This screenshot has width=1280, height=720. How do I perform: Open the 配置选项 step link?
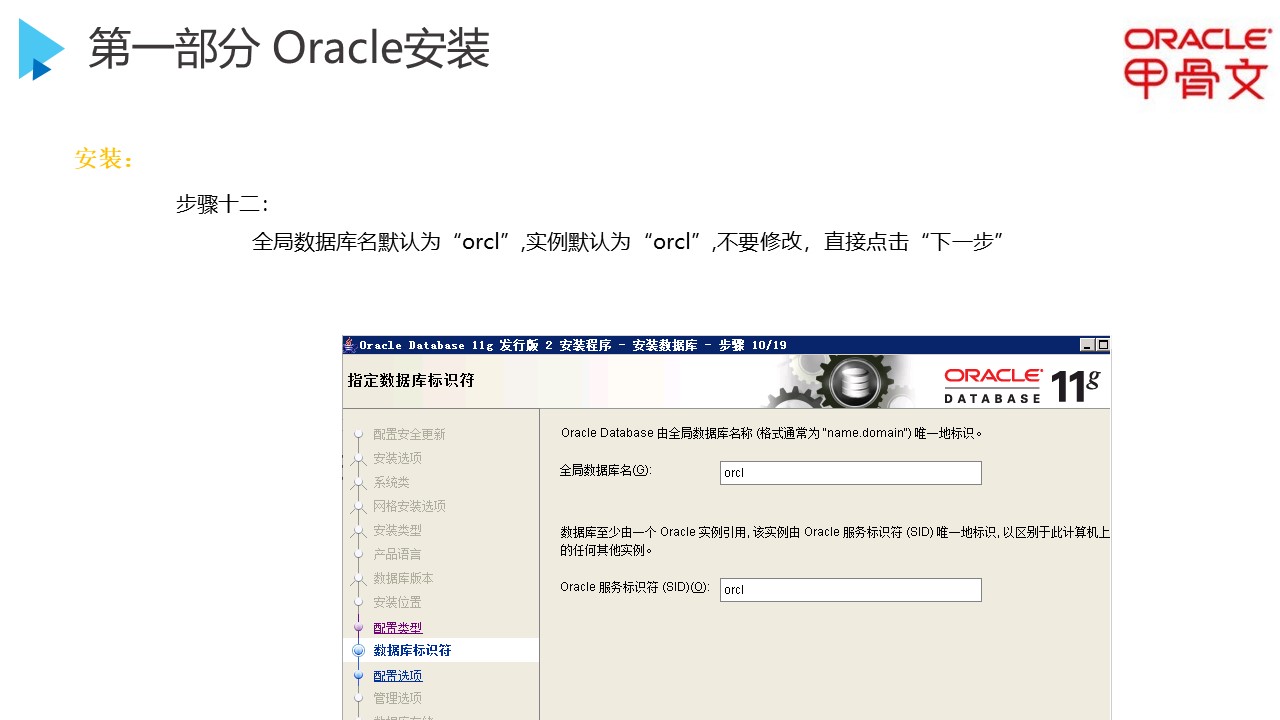pyautogui.click(x=398, y=676)
